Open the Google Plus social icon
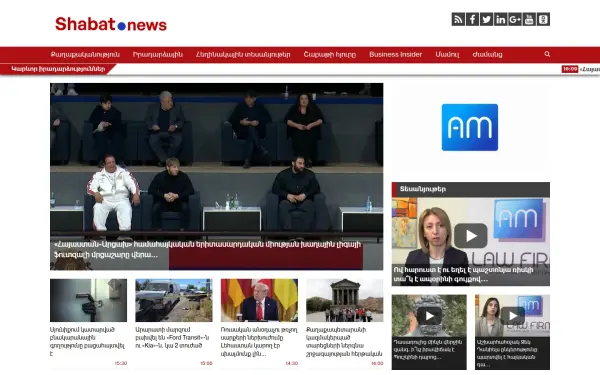The height and width of the screenshot is (375, 600). click(515, 19)
